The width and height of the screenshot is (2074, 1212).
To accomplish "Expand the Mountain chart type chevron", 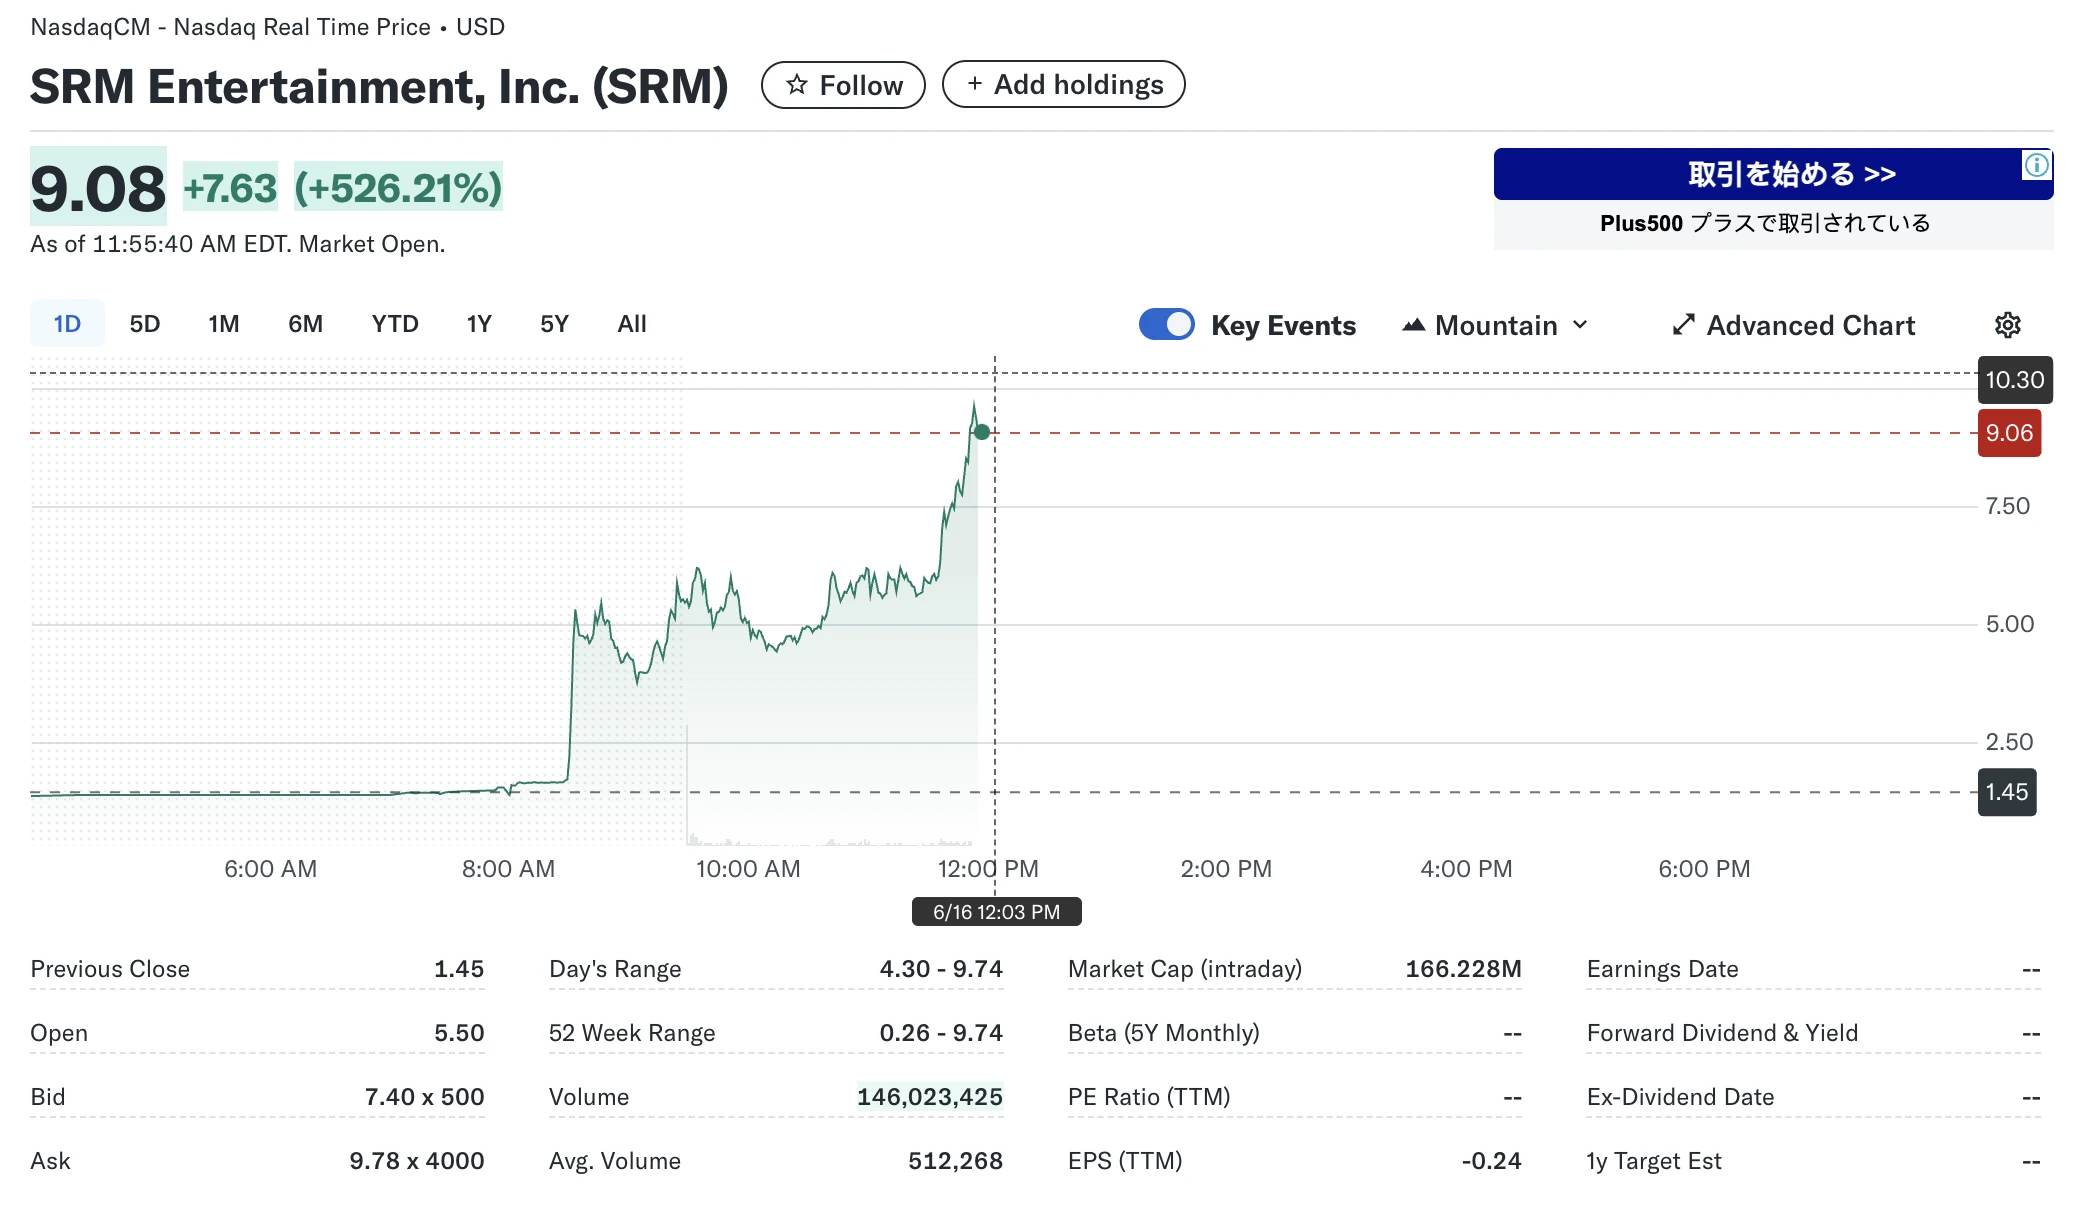I will pyautogui.click(x=1580, y=325).
